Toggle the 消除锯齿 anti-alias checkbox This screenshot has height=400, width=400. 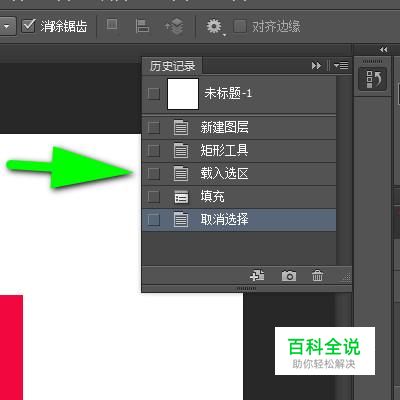(x=28, y=26)
